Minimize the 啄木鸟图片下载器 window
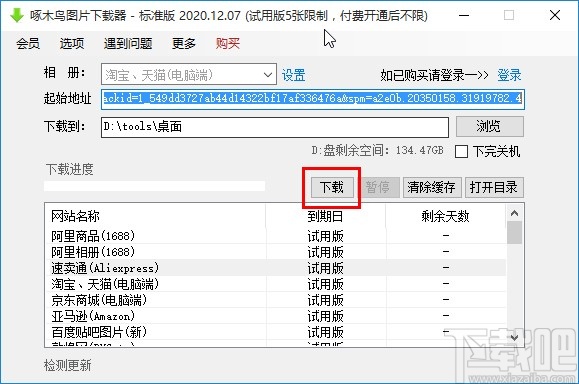579x384 pixels. 464,16
